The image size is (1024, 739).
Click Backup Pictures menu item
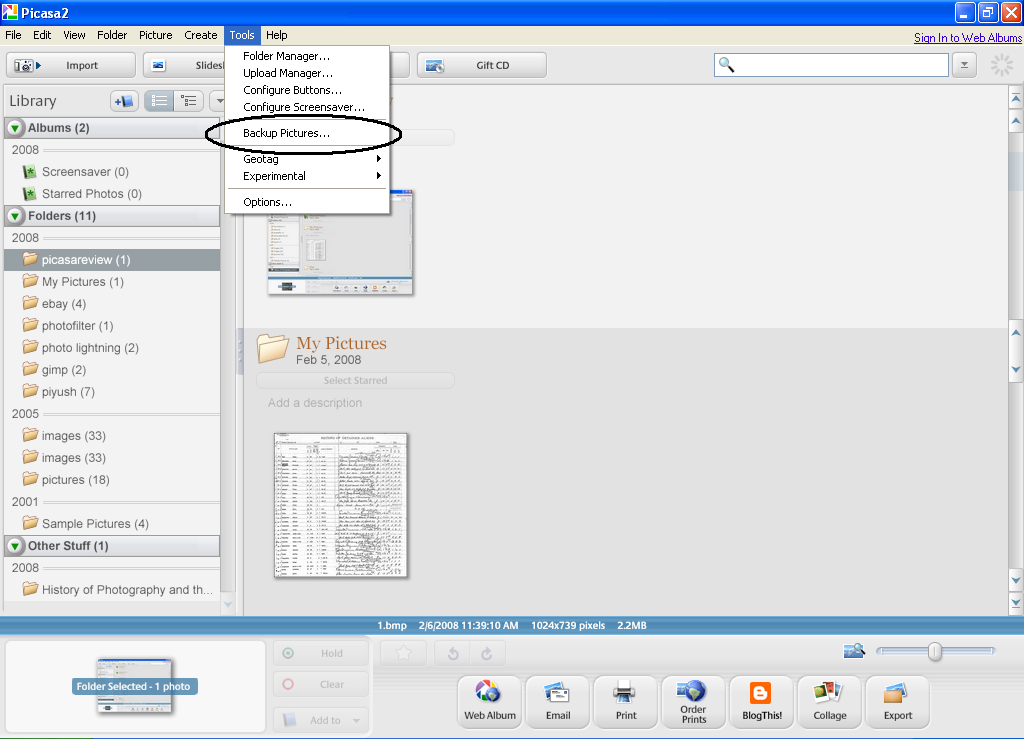pyautogui.click(x=307, y=133)
